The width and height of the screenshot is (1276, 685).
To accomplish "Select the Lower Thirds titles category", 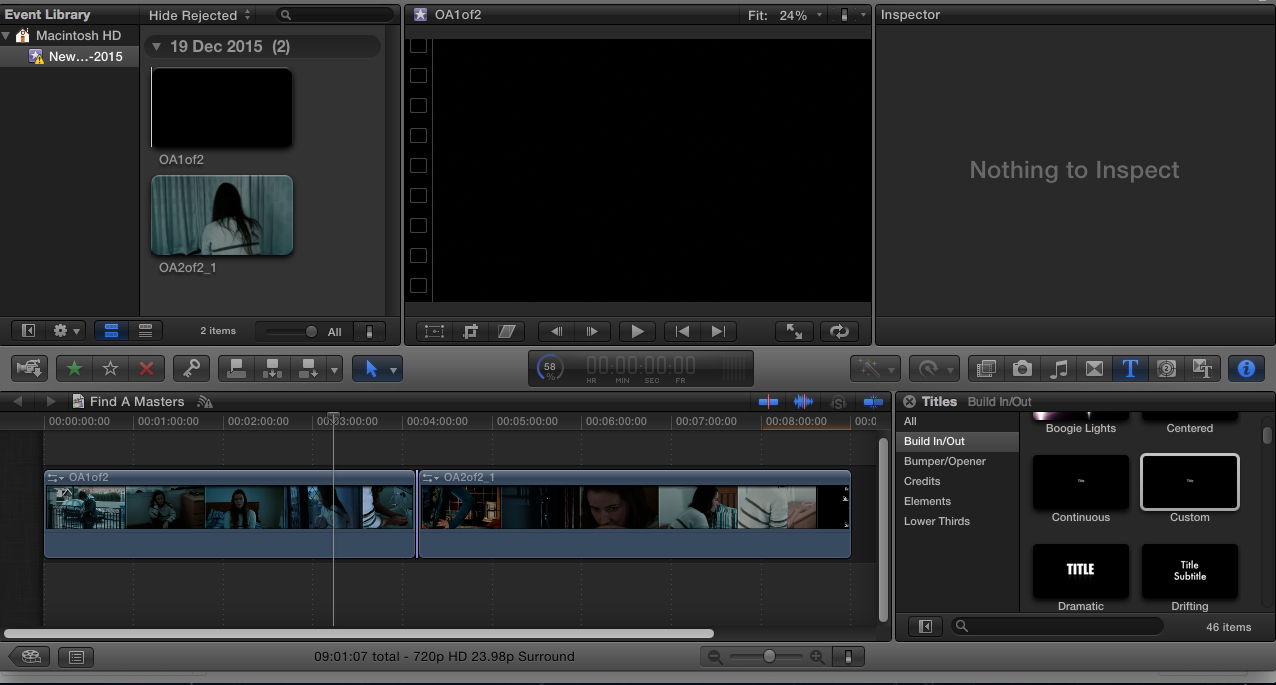I will (936, 521).
